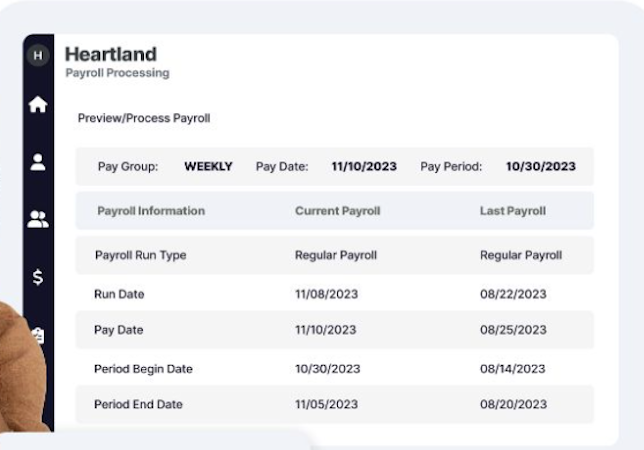The height and width of the screenshot is (450, 644).
Task: Click the Payroll Information column header
Action: click(151, 211)
